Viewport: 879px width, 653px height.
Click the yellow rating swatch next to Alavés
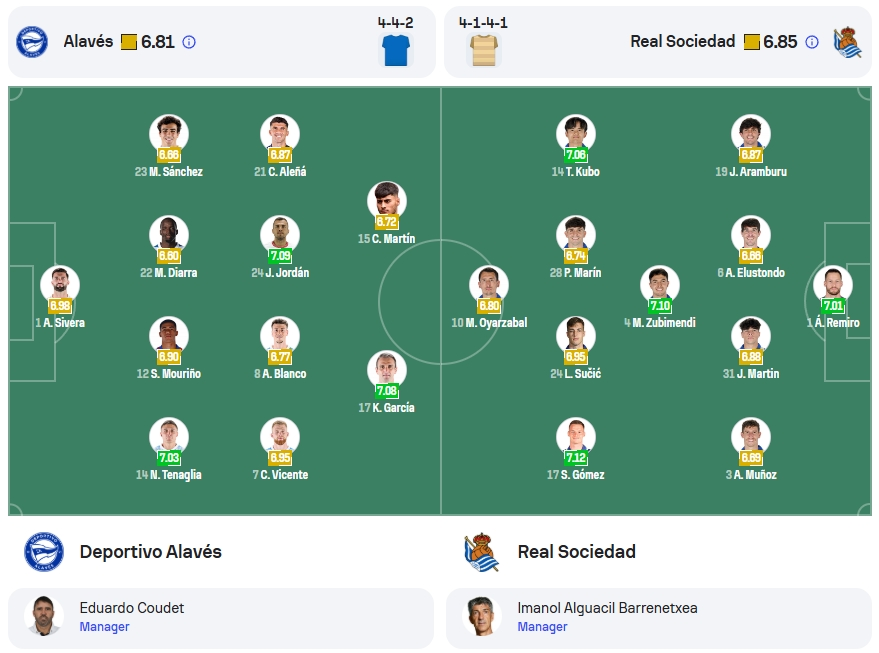(129, 42)
